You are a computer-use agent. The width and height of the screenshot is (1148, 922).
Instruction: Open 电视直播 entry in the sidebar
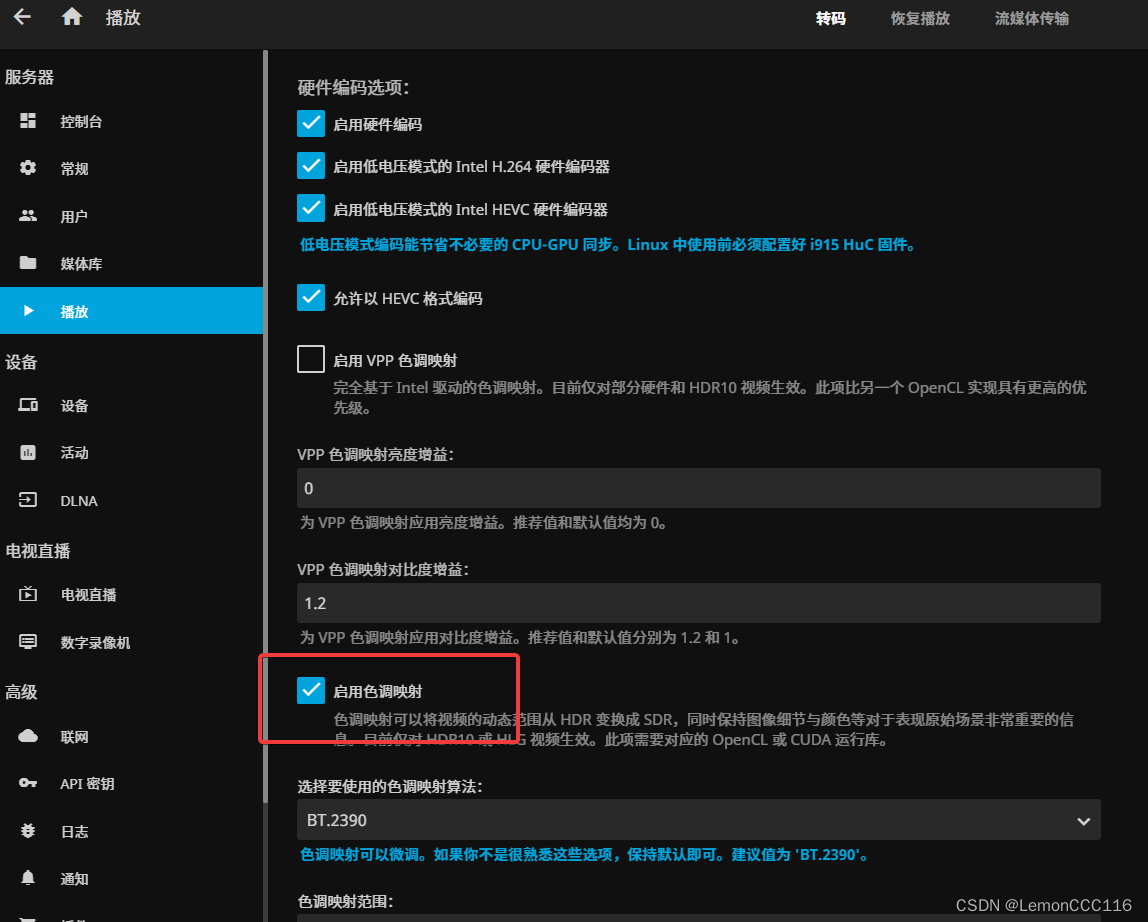coord(132,594)
